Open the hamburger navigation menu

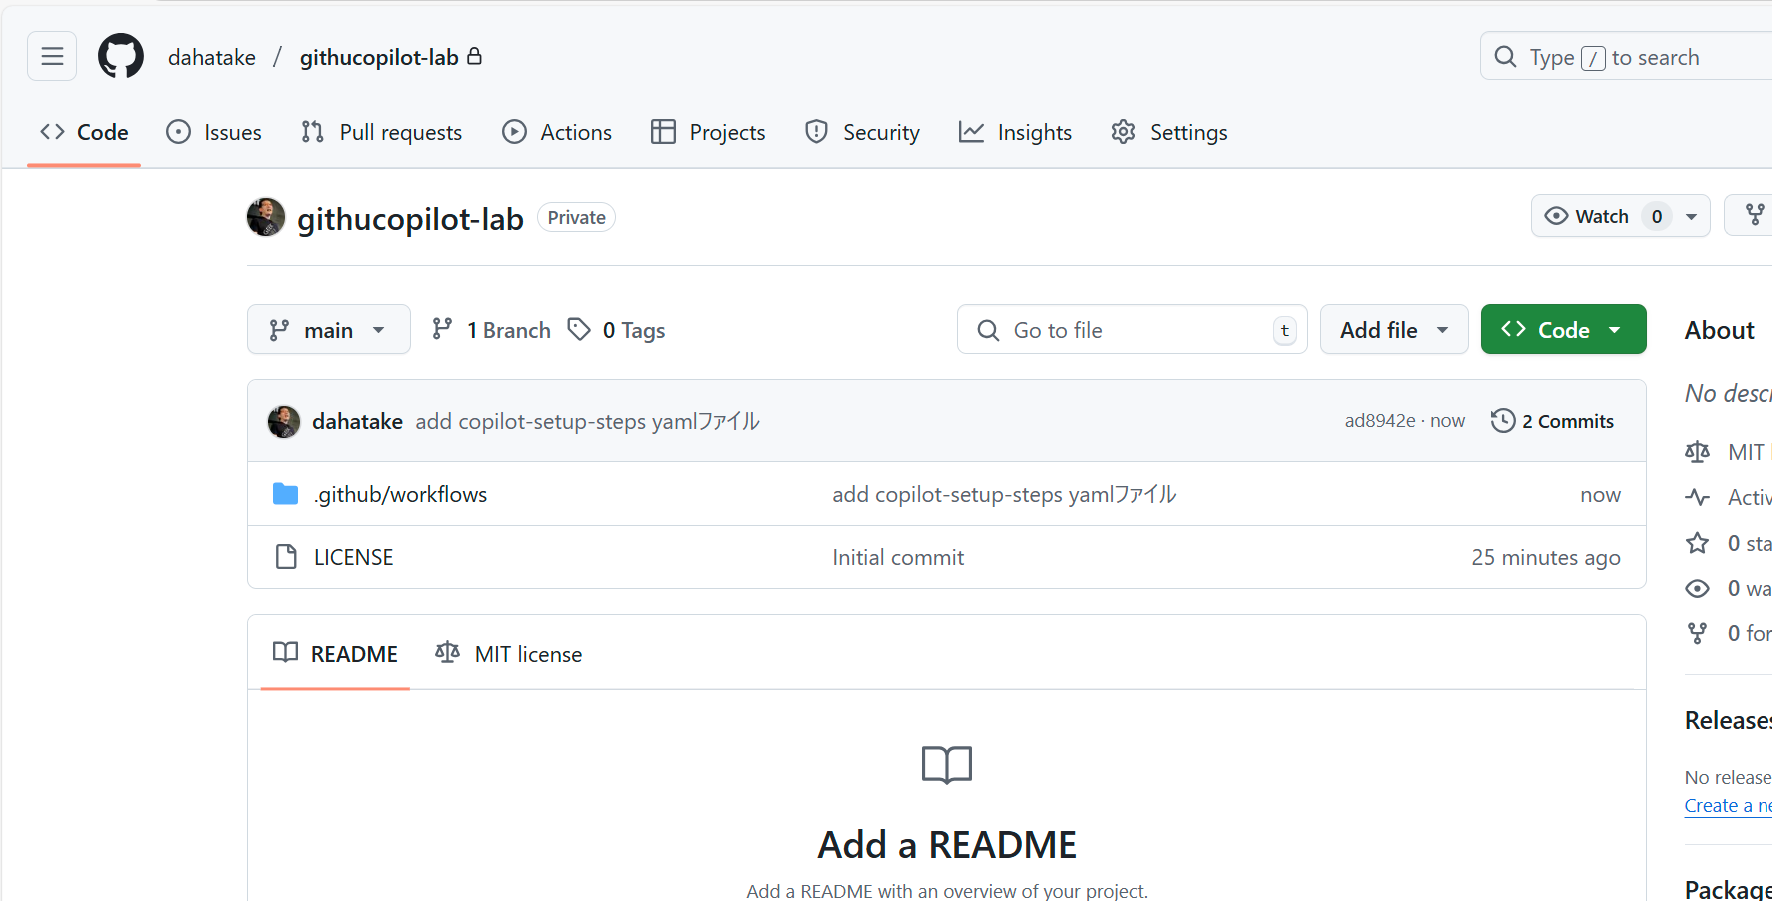(51, 56)
